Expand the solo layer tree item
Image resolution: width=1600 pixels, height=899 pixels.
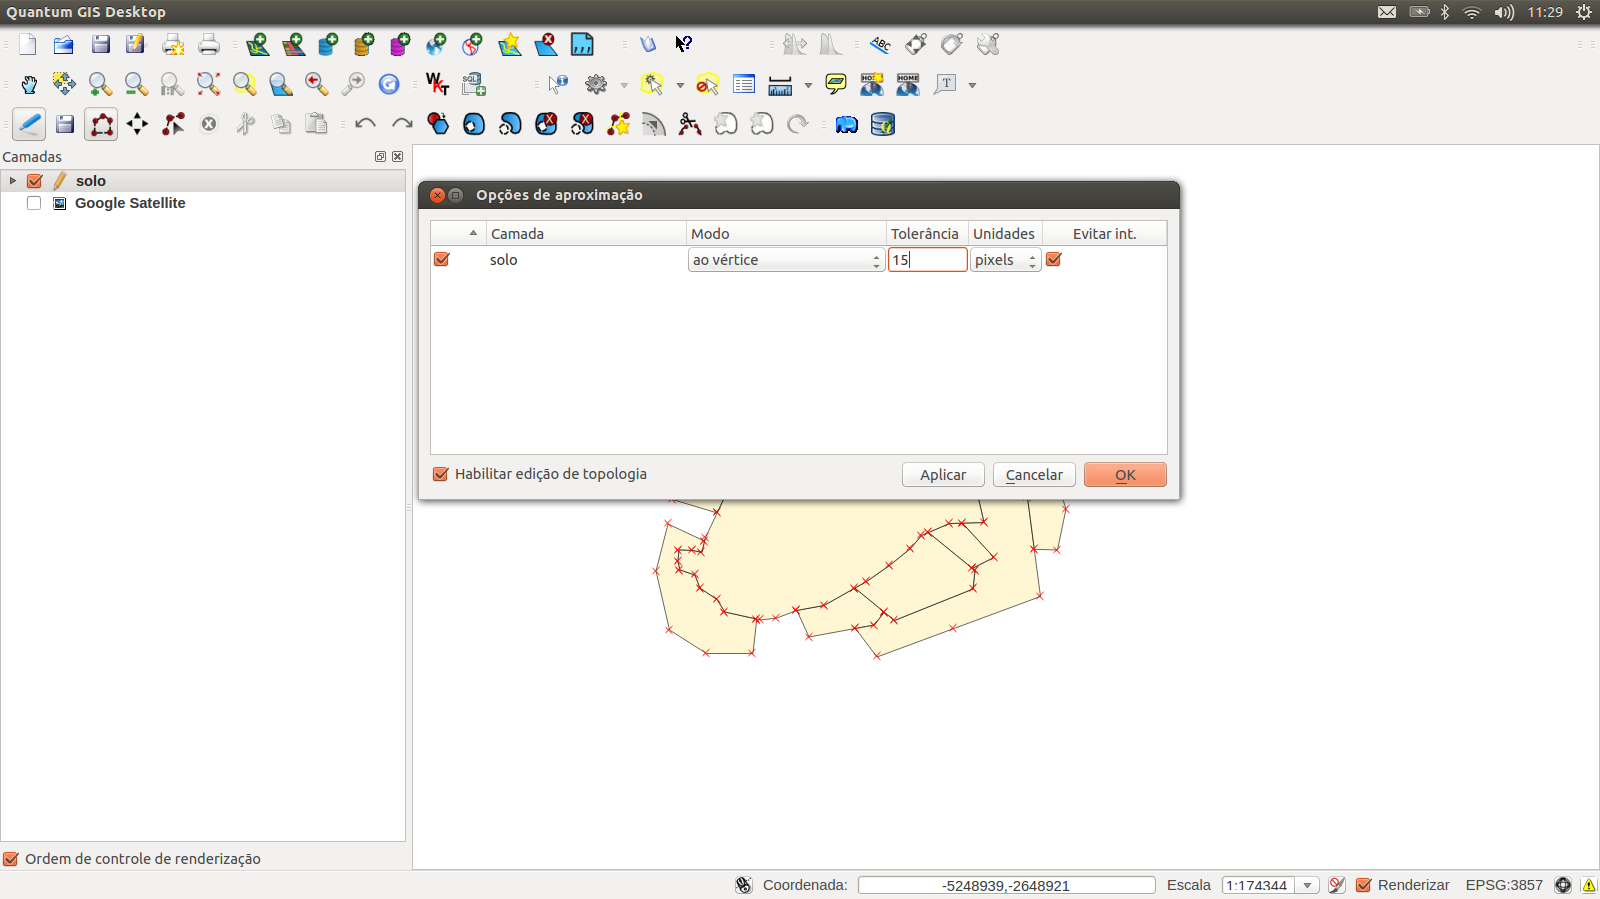click(x=13, y=181)
